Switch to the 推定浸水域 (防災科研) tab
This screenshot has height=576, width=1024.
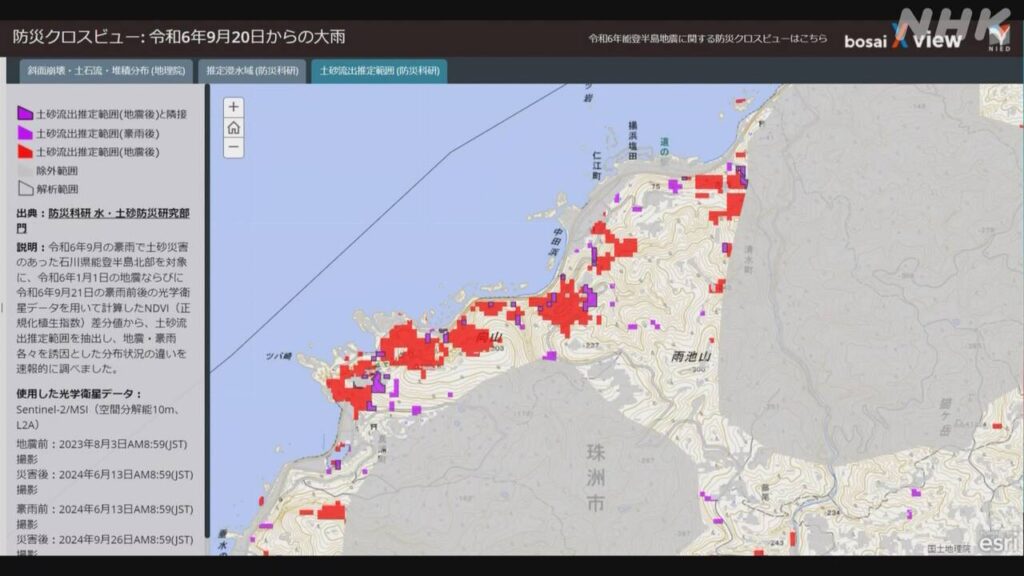pyautogui.click(x=252, y=71)
